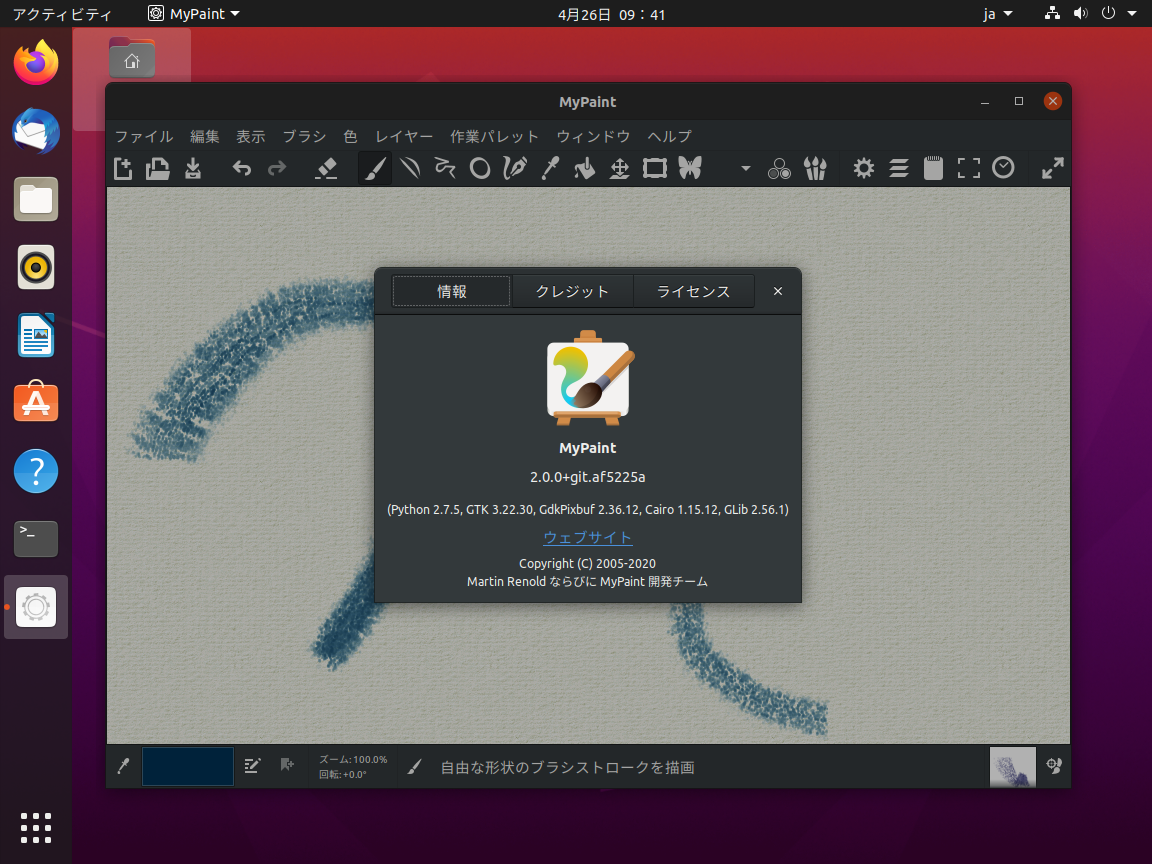The width and height of the screenshot is (1152, 864).
Task: Select the Flood Fill tool
Action: [584, 168]
